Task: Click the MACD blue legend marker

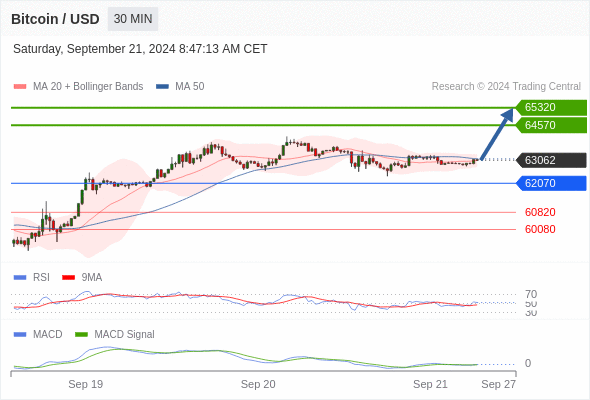Action: (20, 335)
